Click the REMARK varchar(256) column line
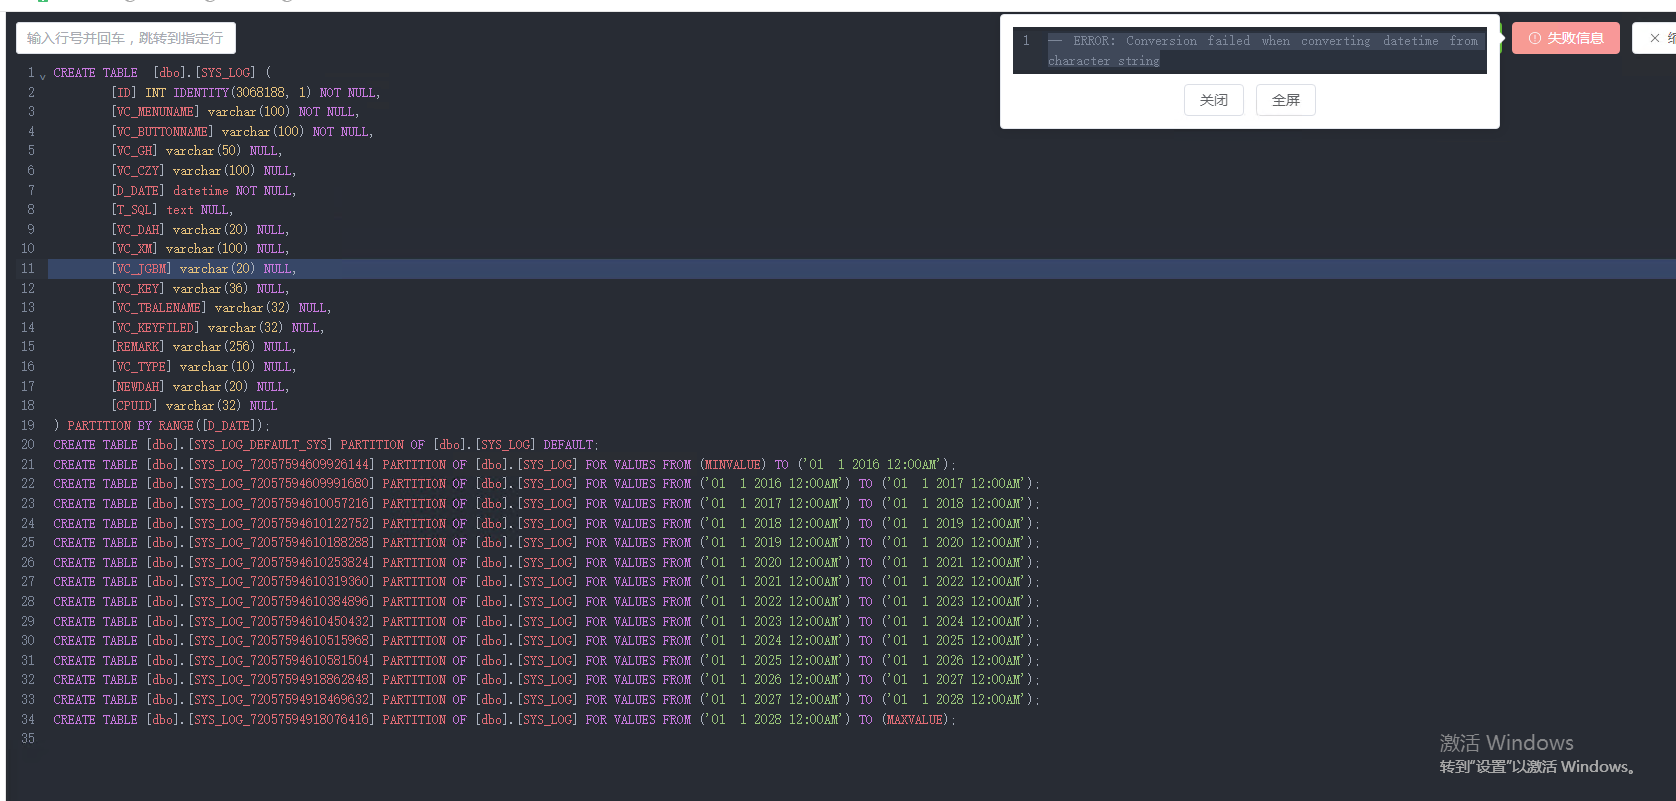The height and width of the screenshot is (801, 1676). pos(204,347)
